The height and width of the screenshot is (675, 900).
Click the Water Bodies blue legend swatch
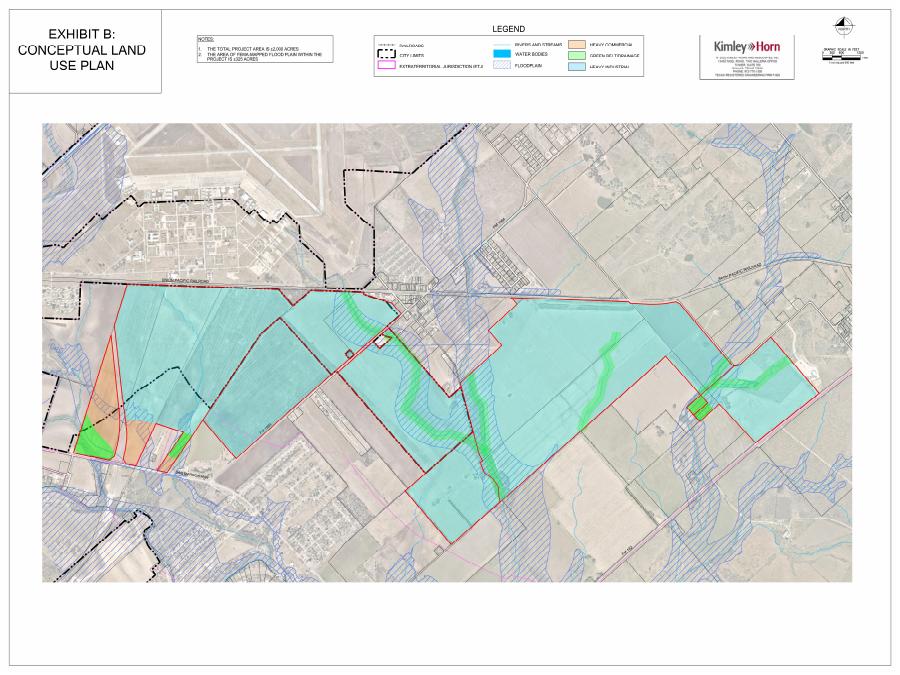(x=502, y=54)
